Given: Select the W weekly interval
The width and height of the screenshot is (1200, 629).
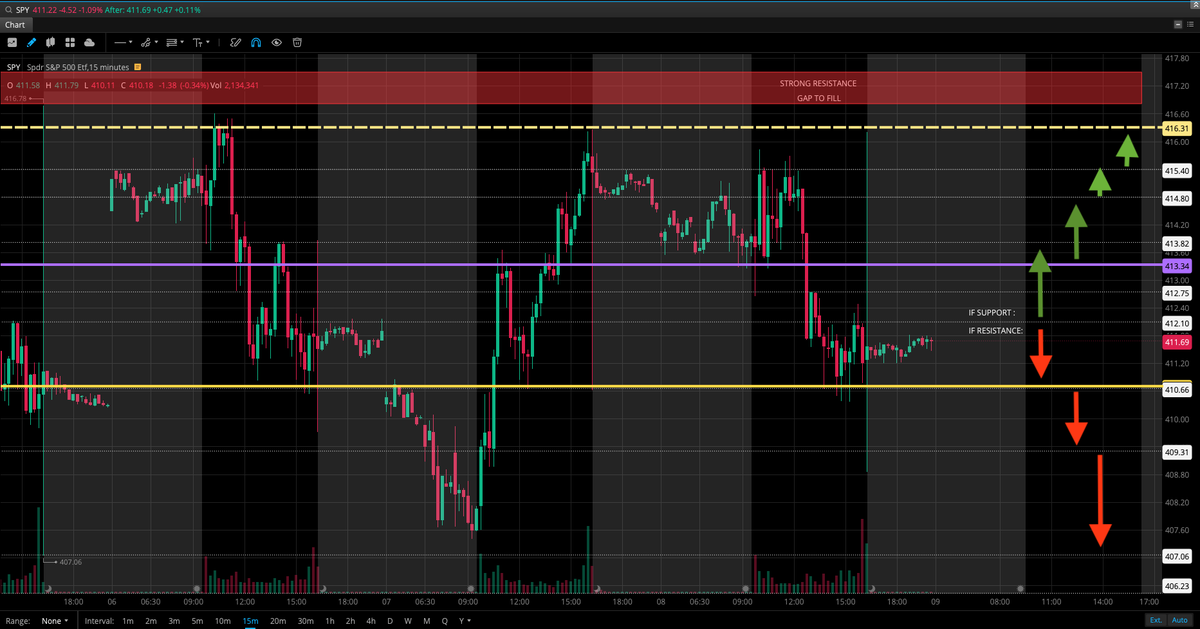Looking at the screenshot, I should (408, 621).
